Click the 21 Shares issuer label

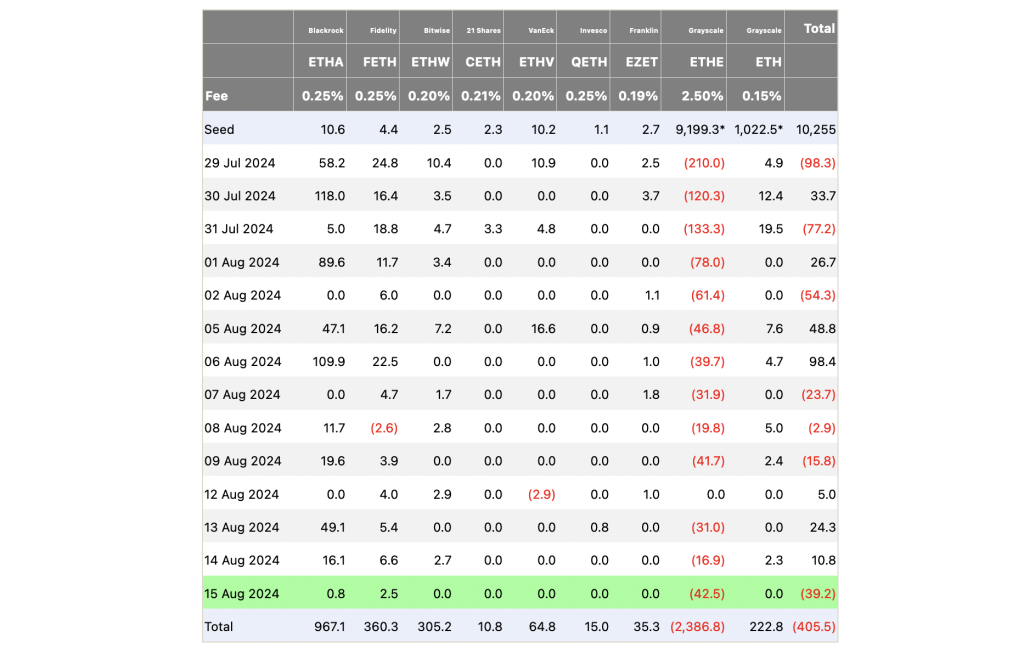click(484, 31)
